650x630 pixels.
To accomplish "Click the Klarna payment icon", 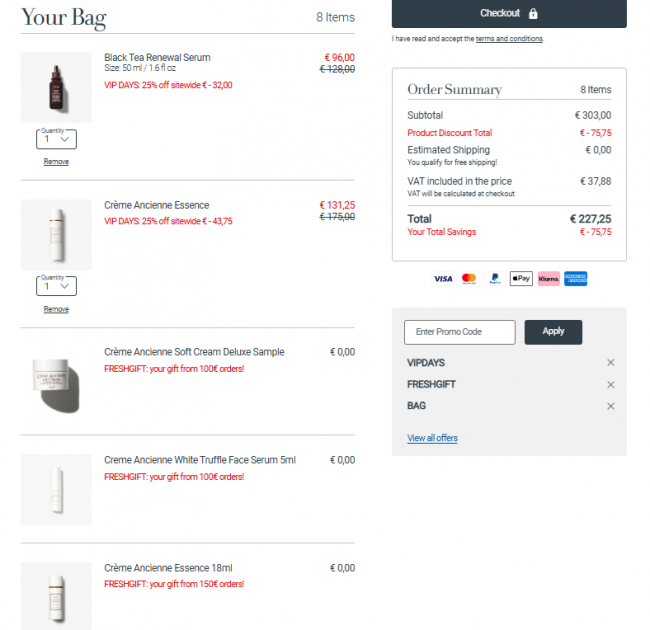I will click(x=548, y=279).
